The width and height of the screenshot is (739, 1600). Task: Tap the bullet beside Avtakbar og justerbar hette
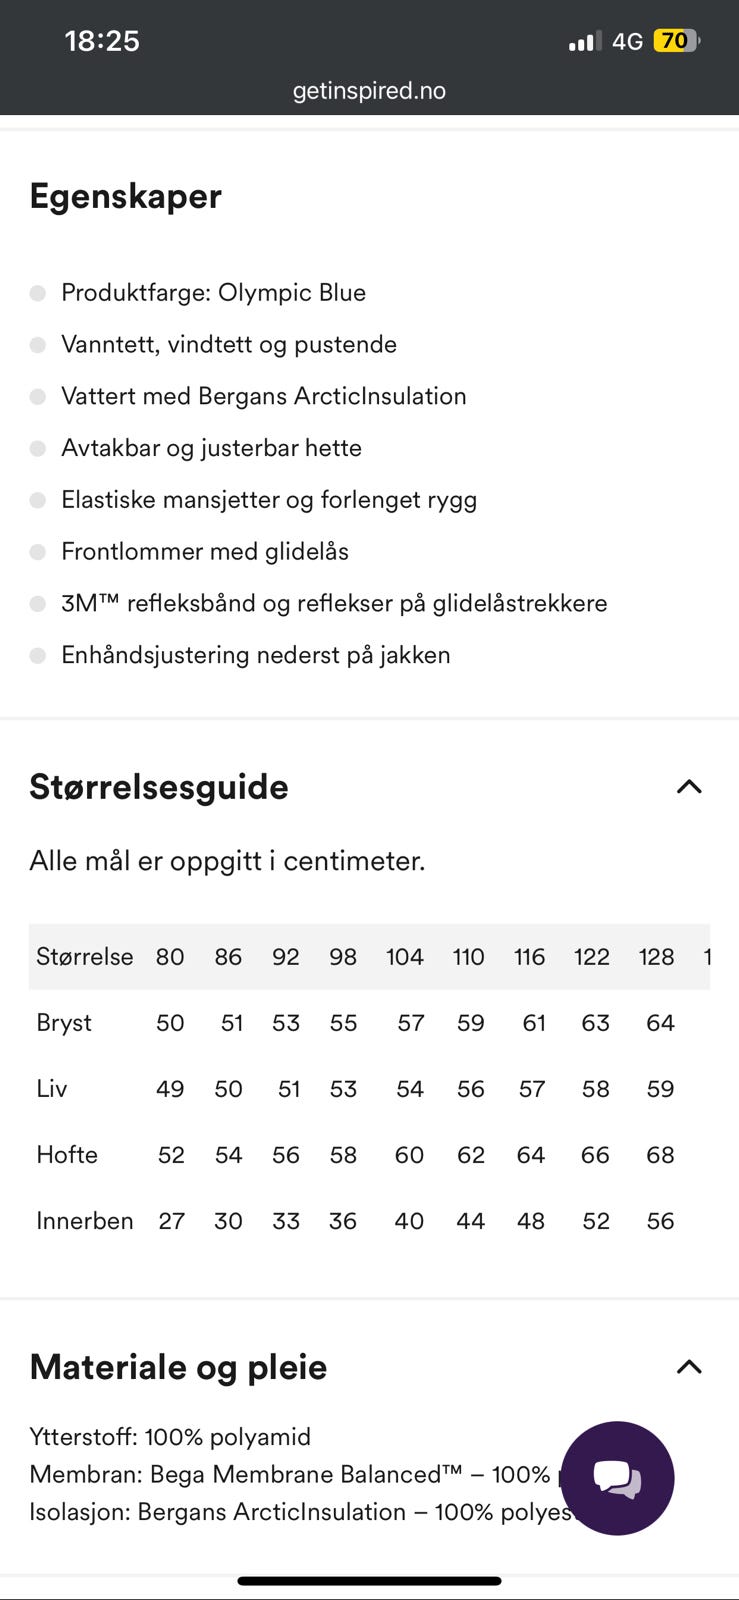click(x=38, y=448)
